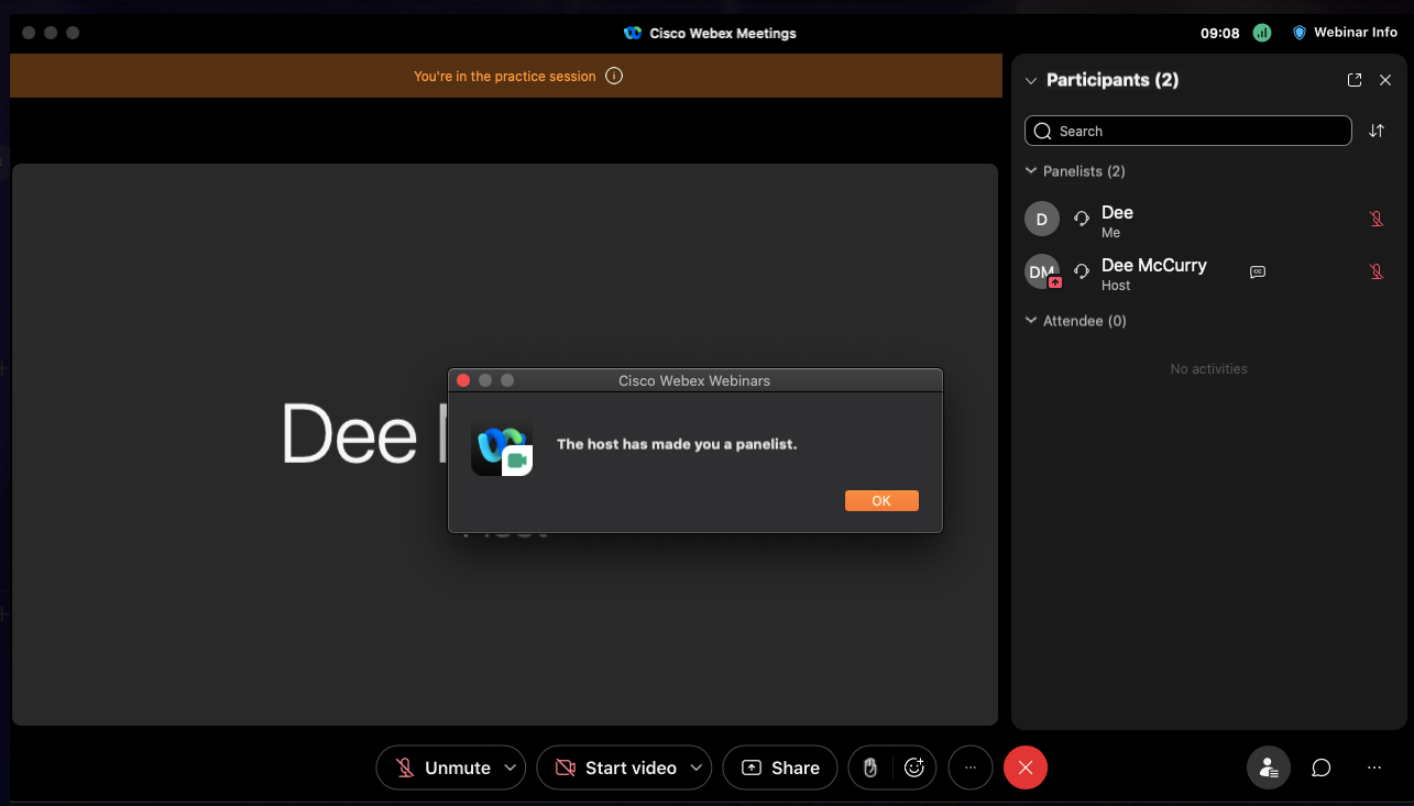Click the caption icon in Dee McCurry's row
The height and width of the screenshot is (806, 1414).
click(1258, 271)
